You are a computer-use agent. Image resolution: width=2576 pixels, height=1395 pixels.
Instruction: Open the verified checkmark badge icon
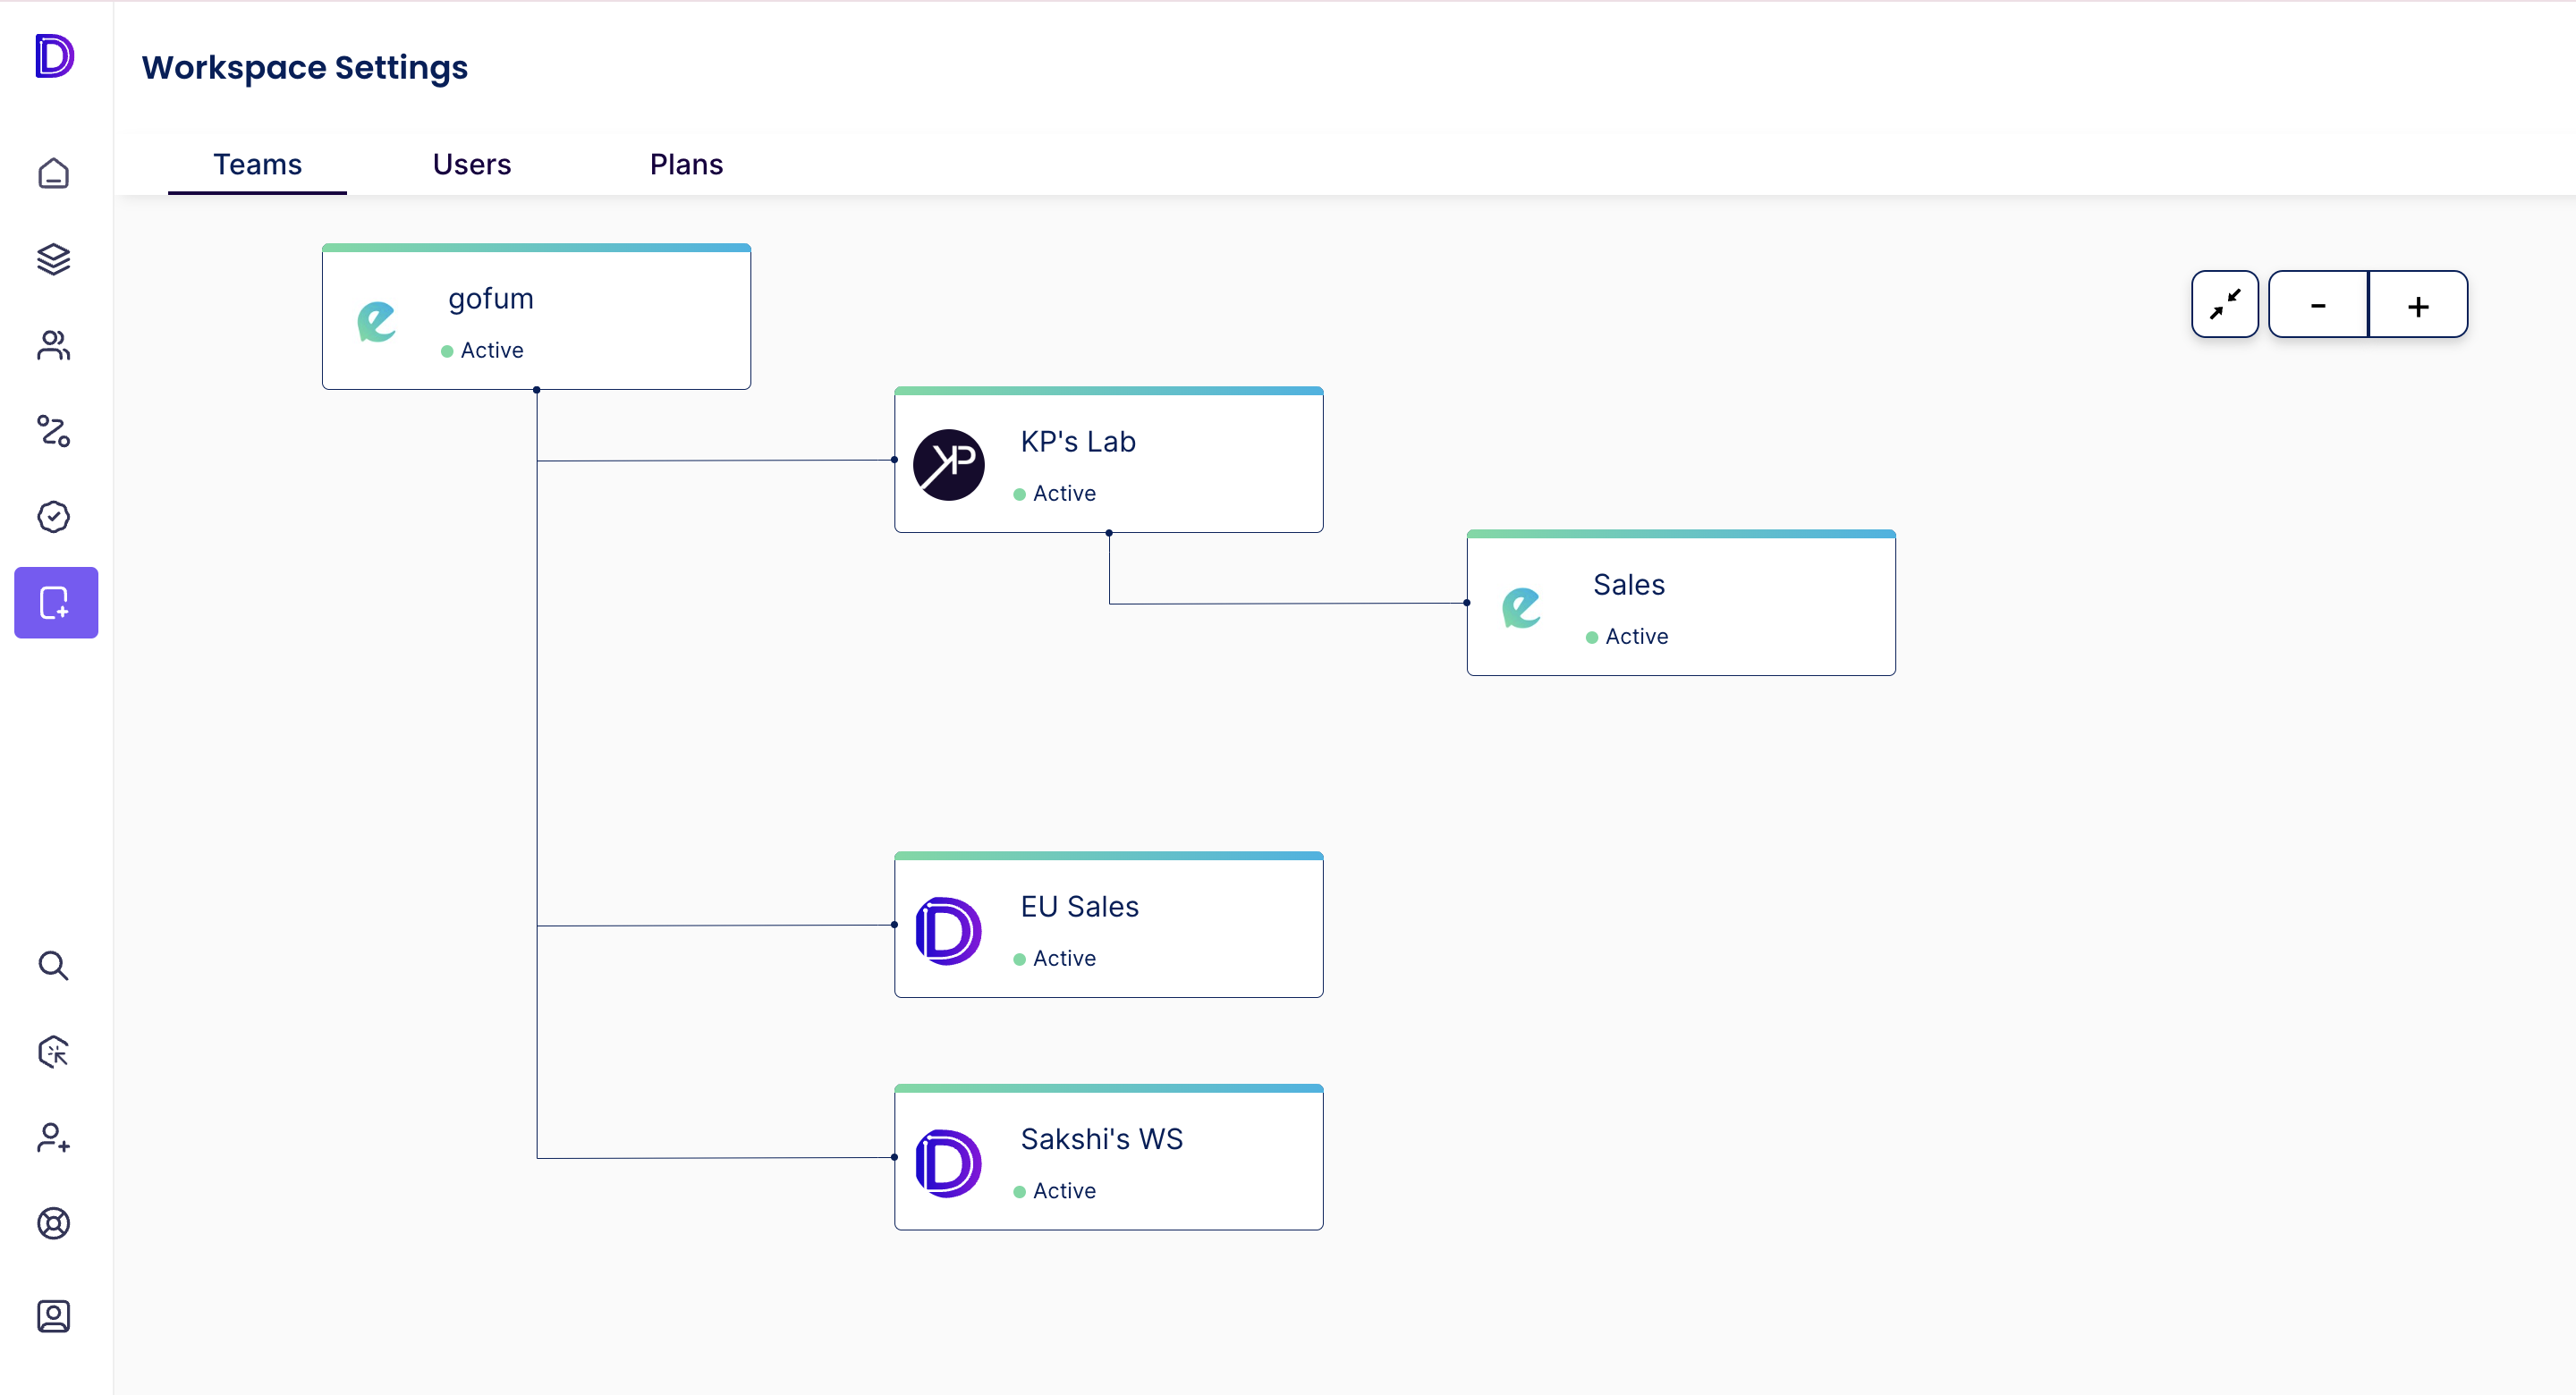(x=54, y=517)
